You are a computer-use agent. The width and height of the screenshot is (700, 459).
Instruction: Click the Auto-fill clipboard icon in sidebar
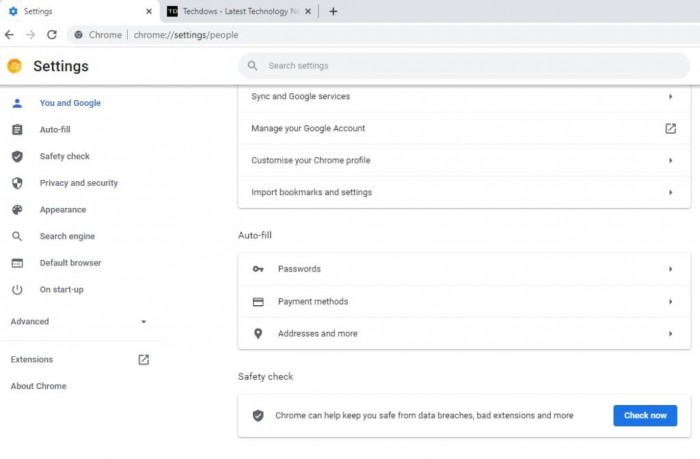point(17,130)
